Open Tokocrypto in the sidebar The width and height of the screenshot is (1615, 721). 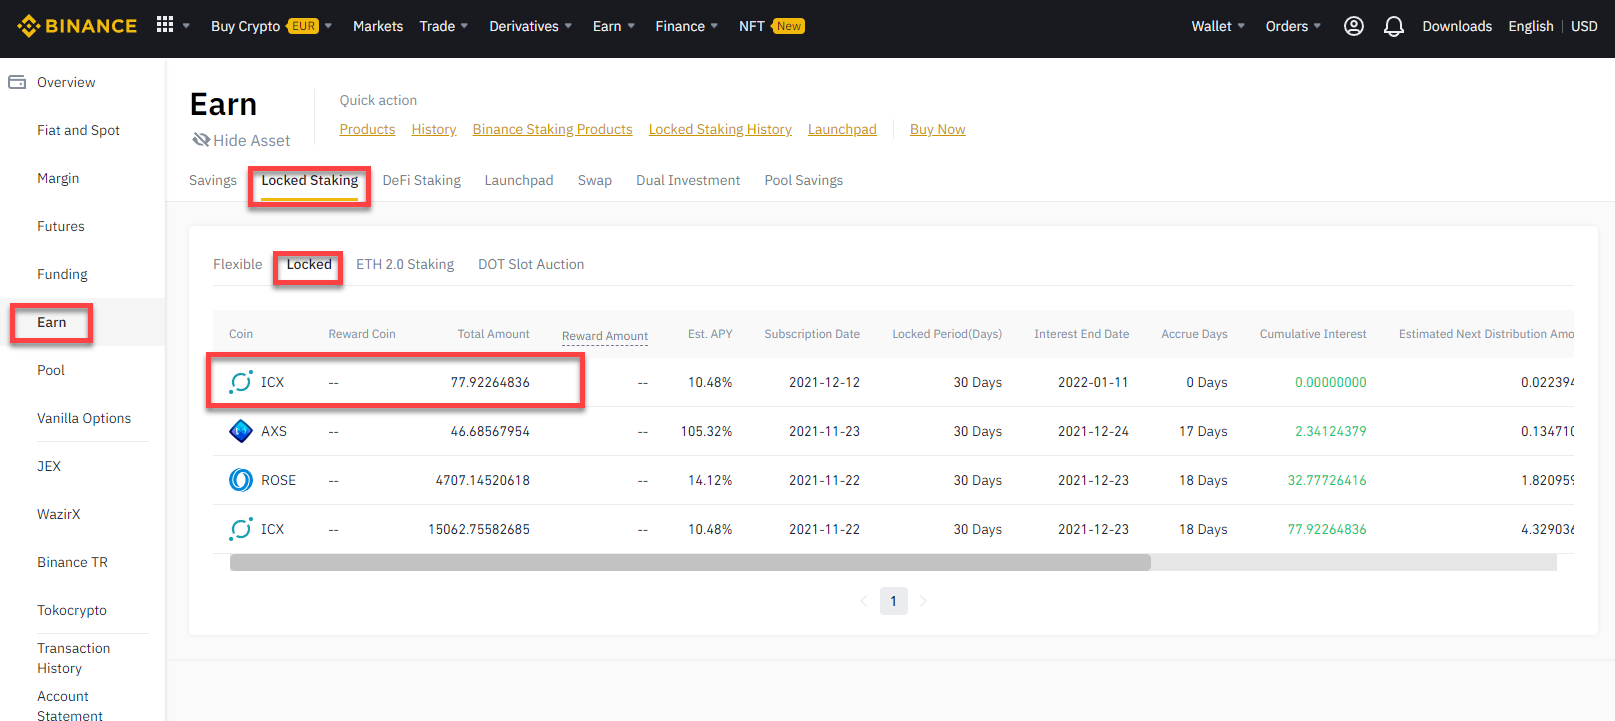(x=72, y=610)
